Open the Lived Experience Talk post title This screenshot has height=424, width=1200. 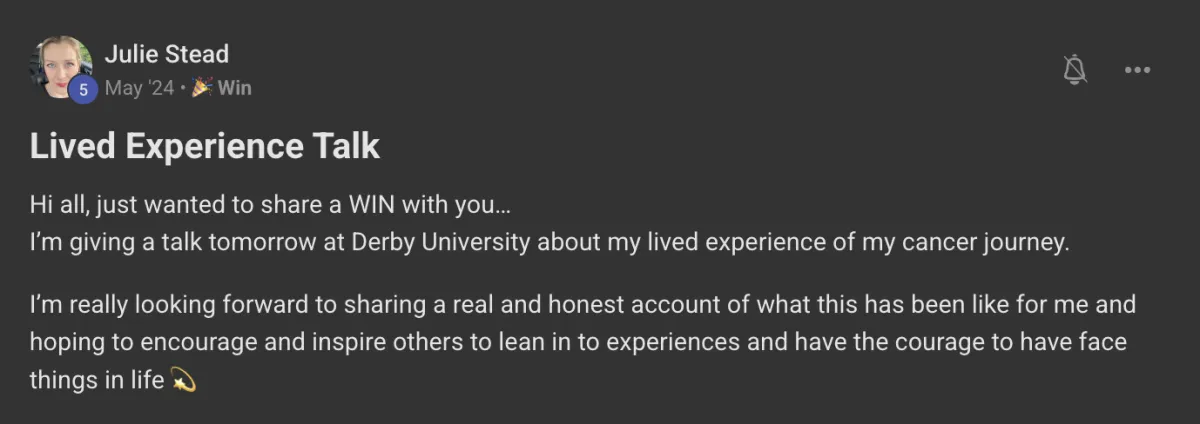pos(205,147)
